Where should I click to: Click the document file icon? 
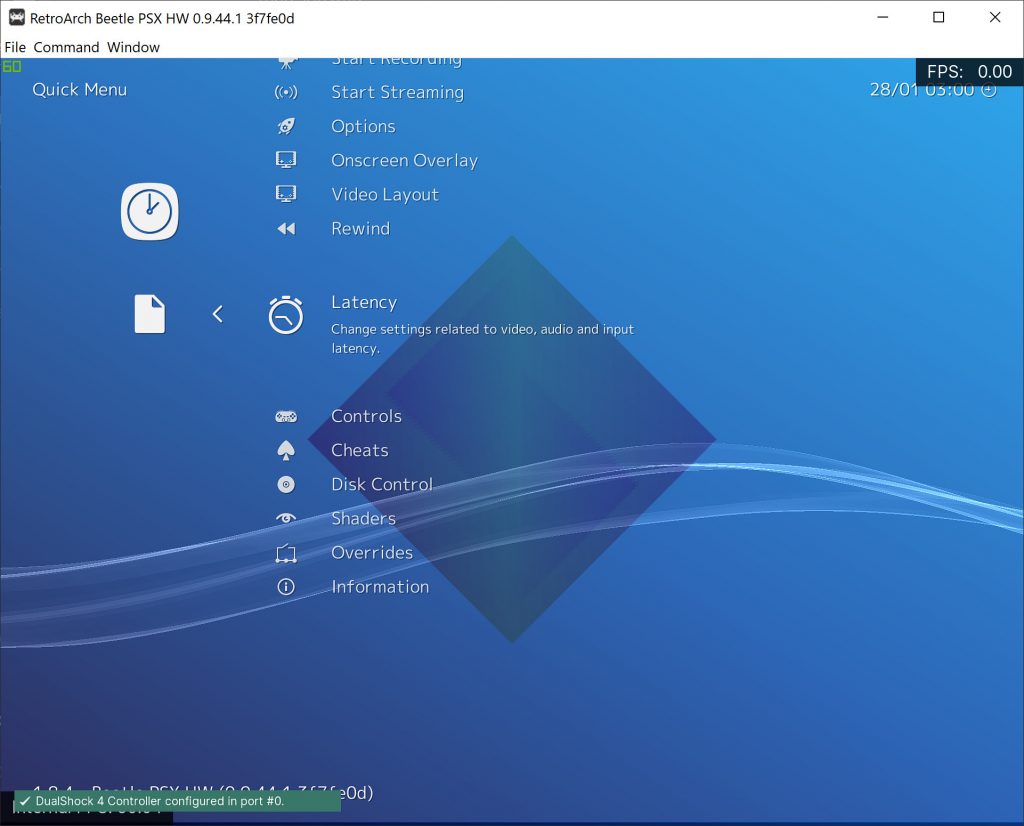coord(150,314)
